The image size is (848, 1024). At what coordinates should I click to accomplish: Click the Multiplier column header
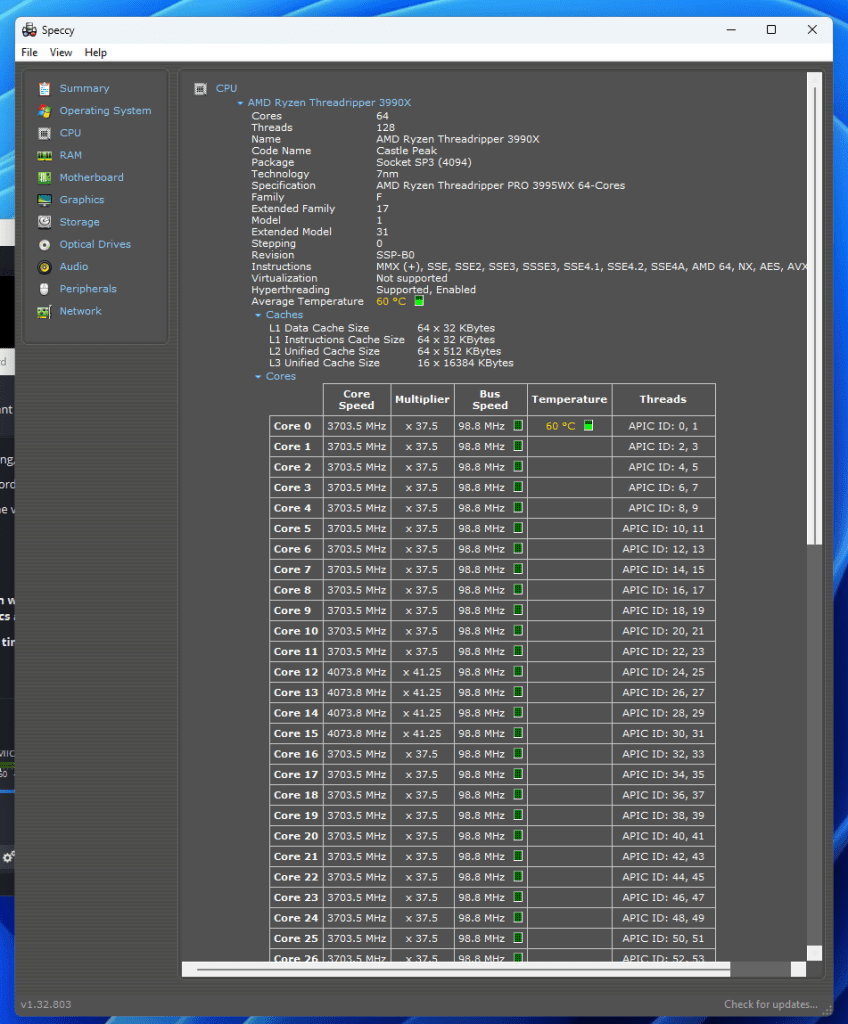point(422,400)
